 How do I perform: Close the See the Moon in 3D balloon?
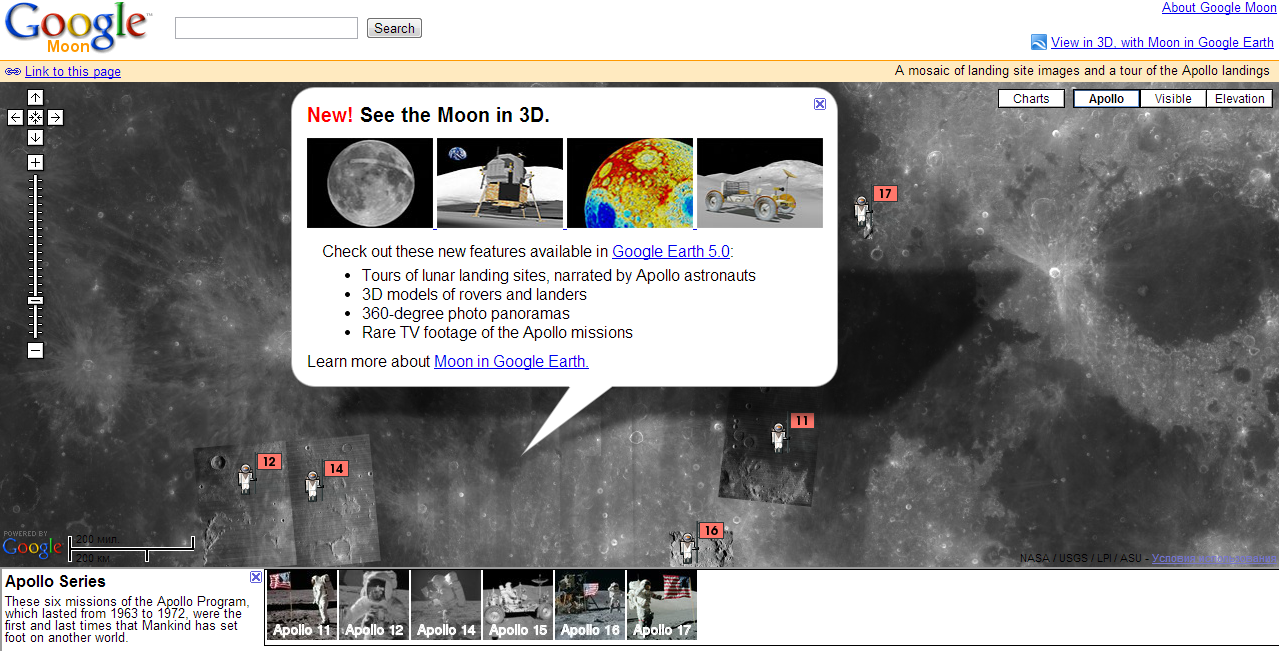[x=820, y=104]
